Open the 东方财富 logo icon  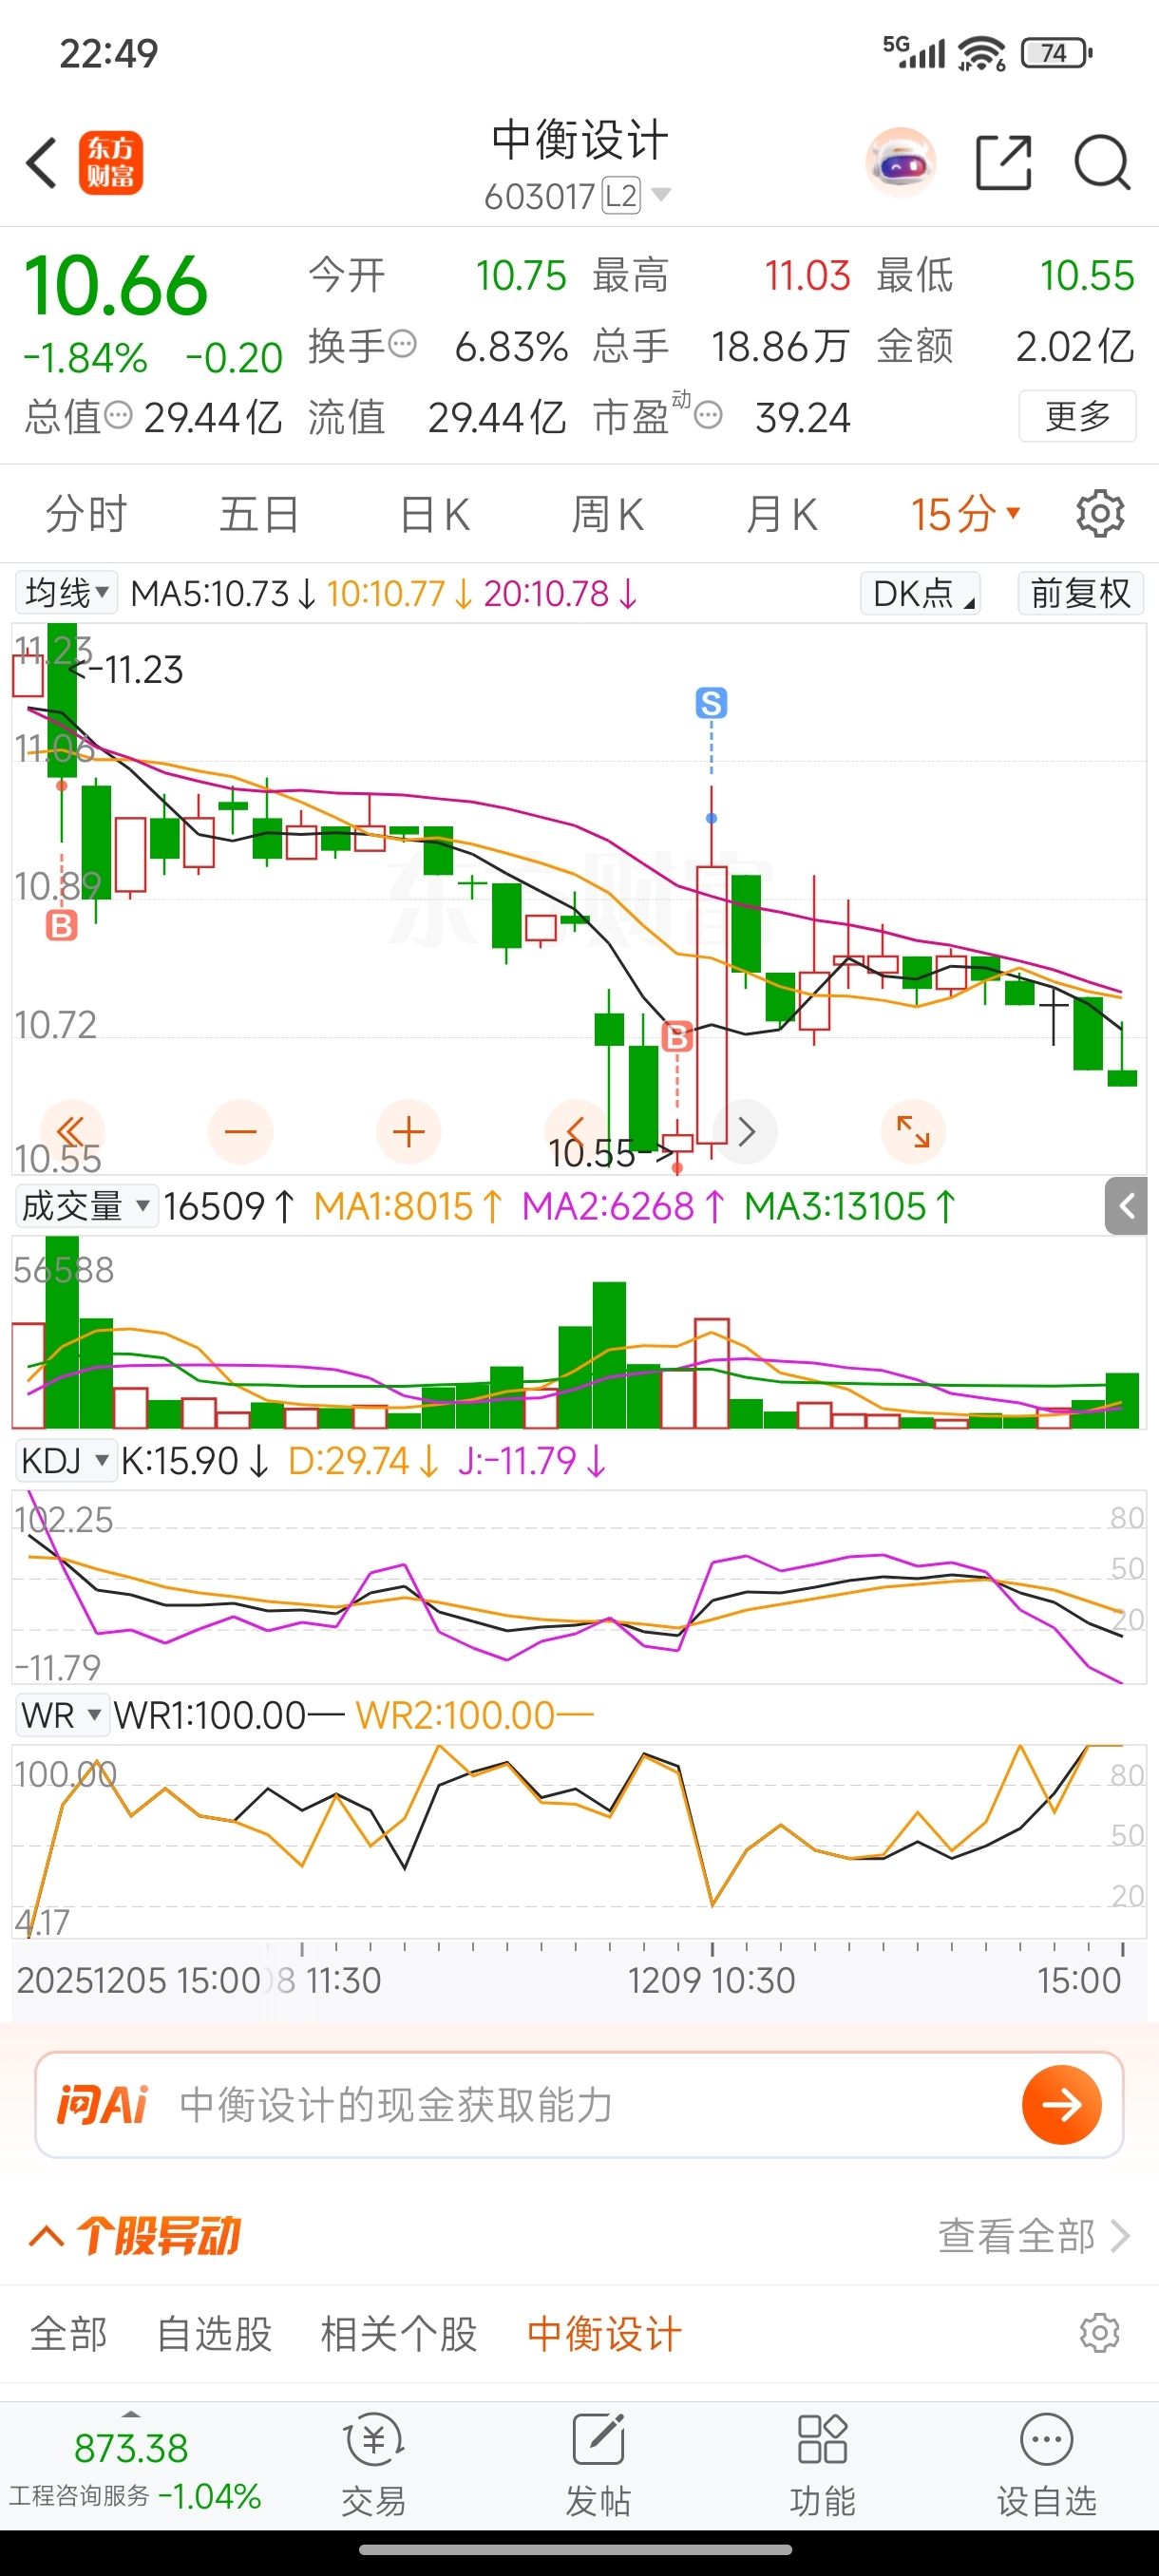(111, 163)
